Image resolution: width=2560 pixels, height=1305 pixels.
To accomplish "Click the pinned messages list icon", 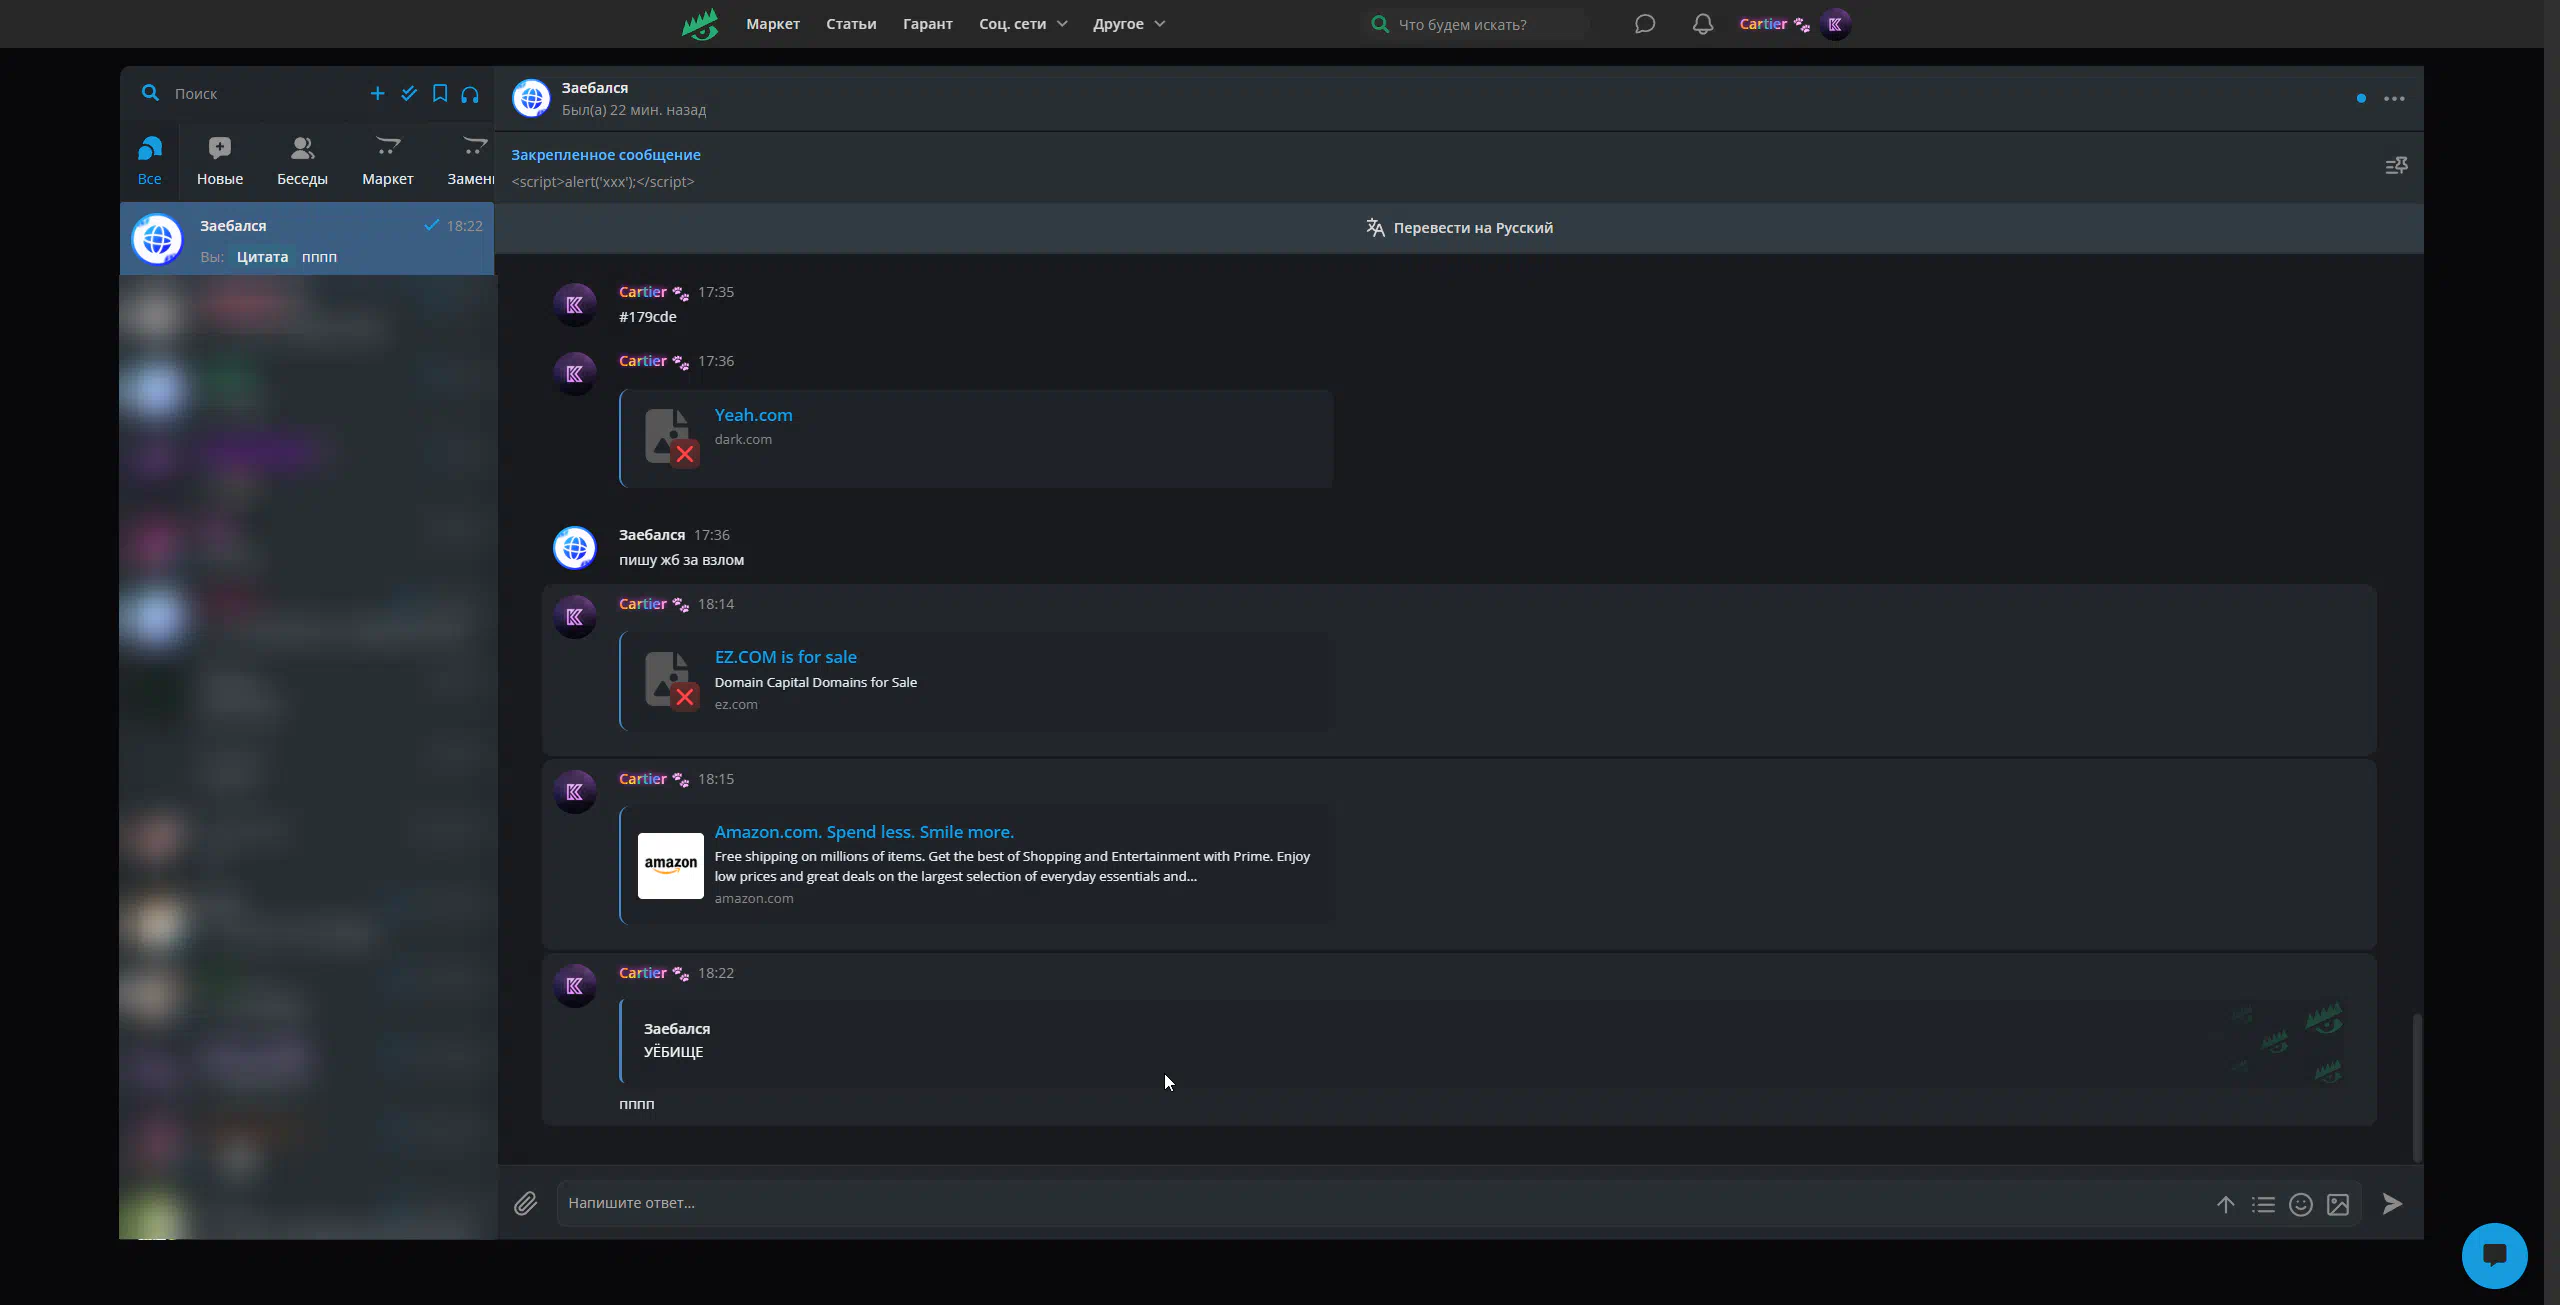I will [x=2396, y=166].
